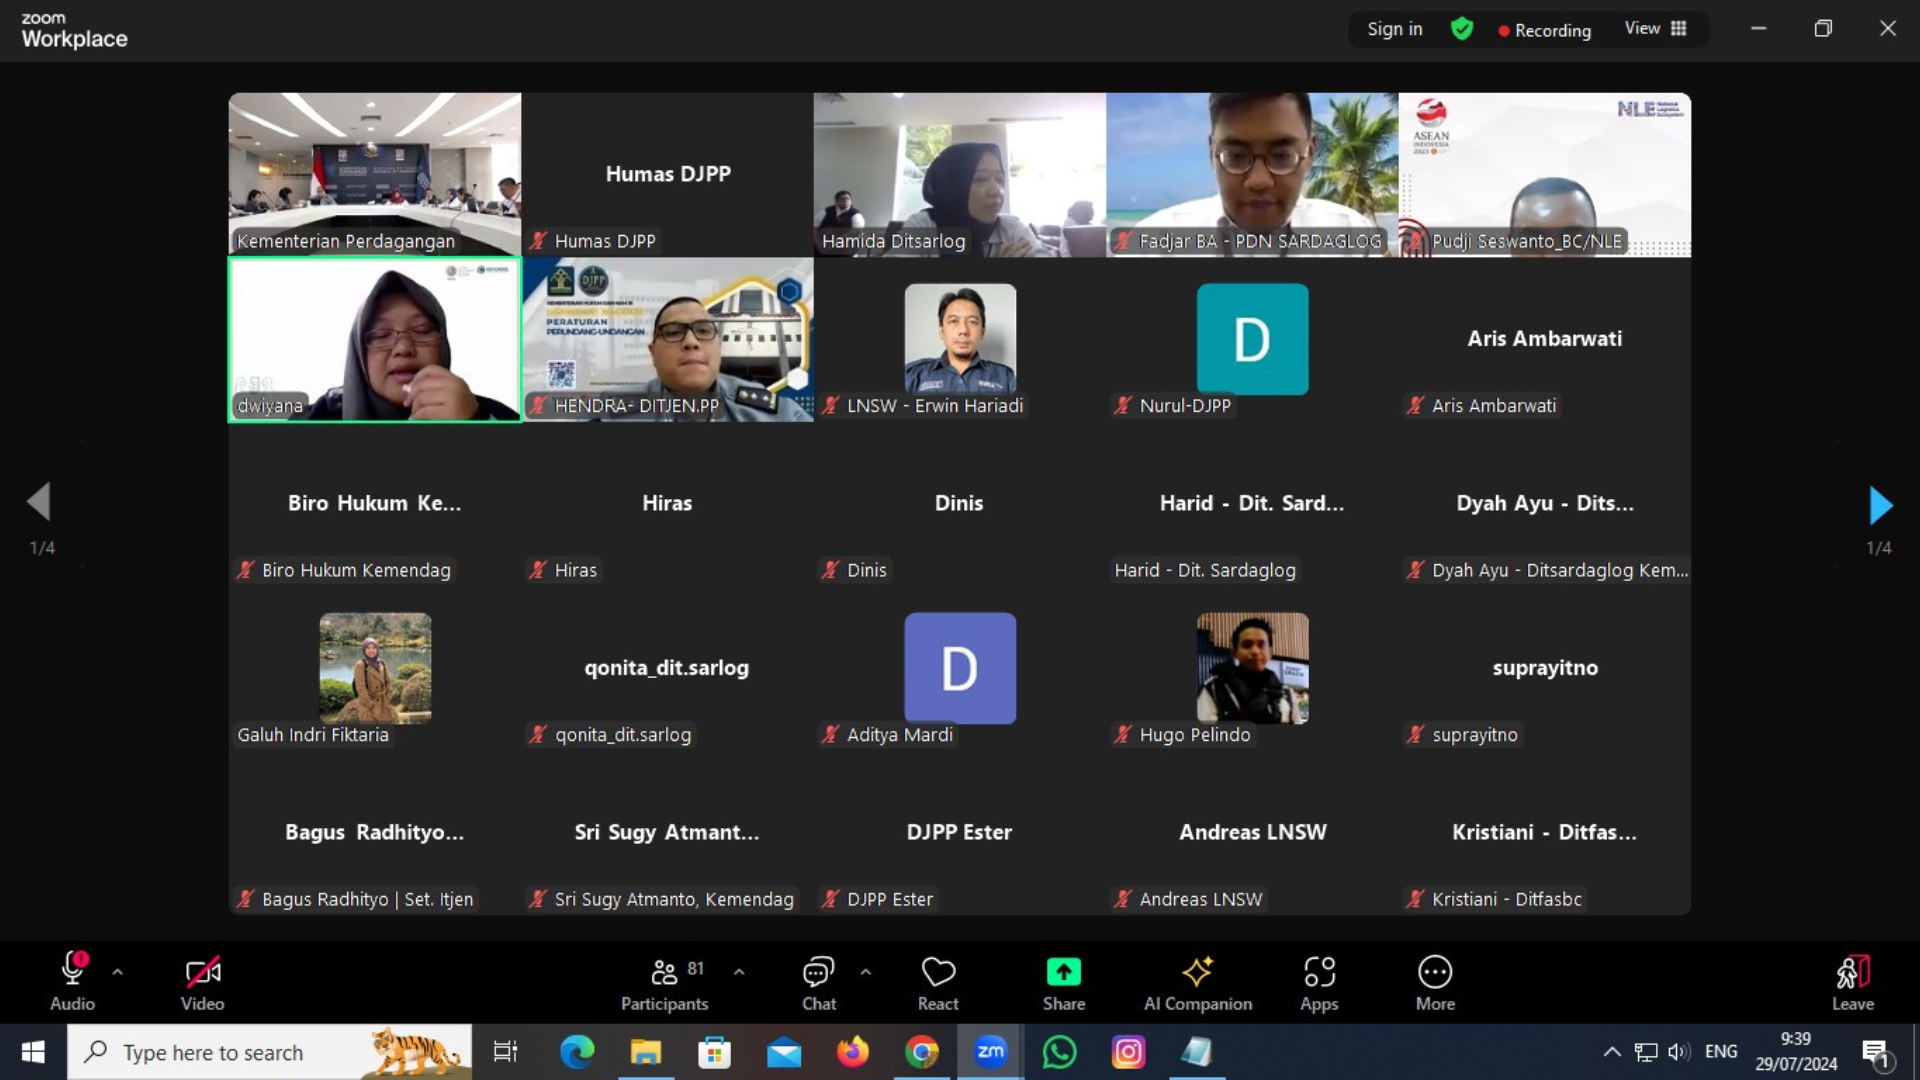Click the taskbar search box
Viewport: 1920px width, 1080px height.
coord(270,1052)
